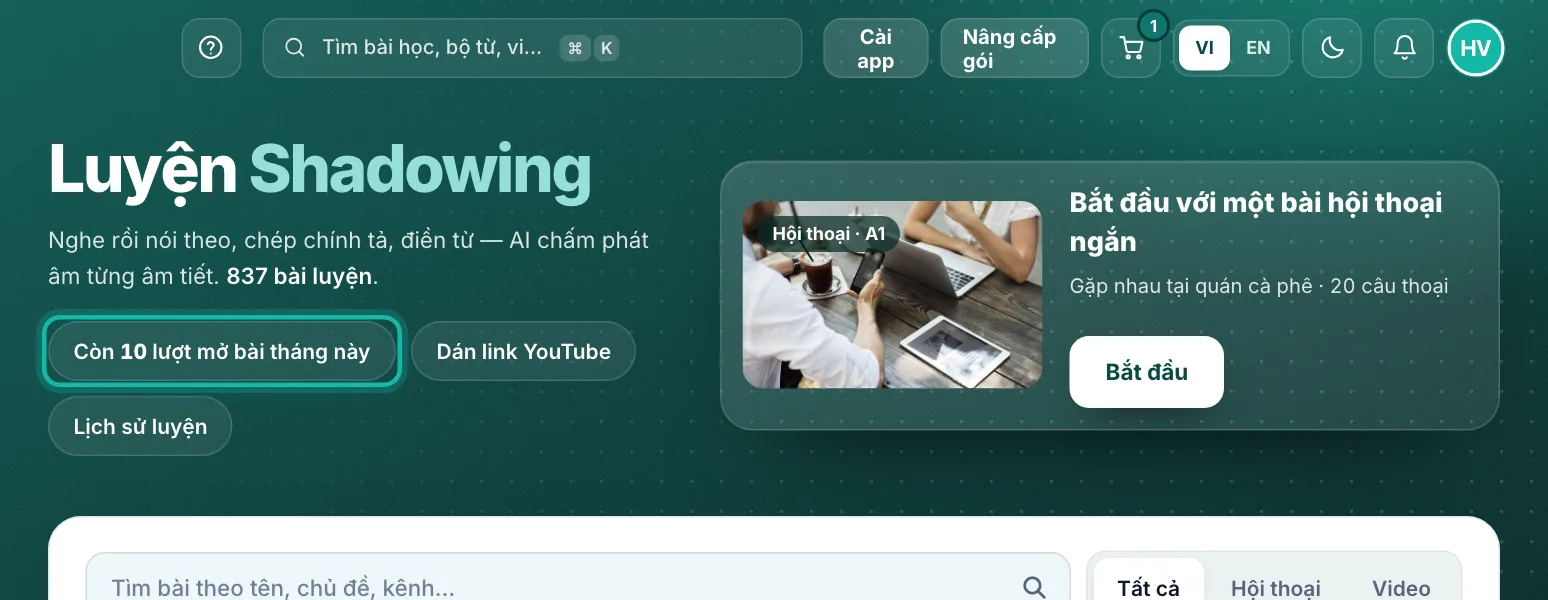Click the ⌘ K shortcut hint
Image resolution: width=1548 pixels, height=600 pixels.
[x=590, y=48]
